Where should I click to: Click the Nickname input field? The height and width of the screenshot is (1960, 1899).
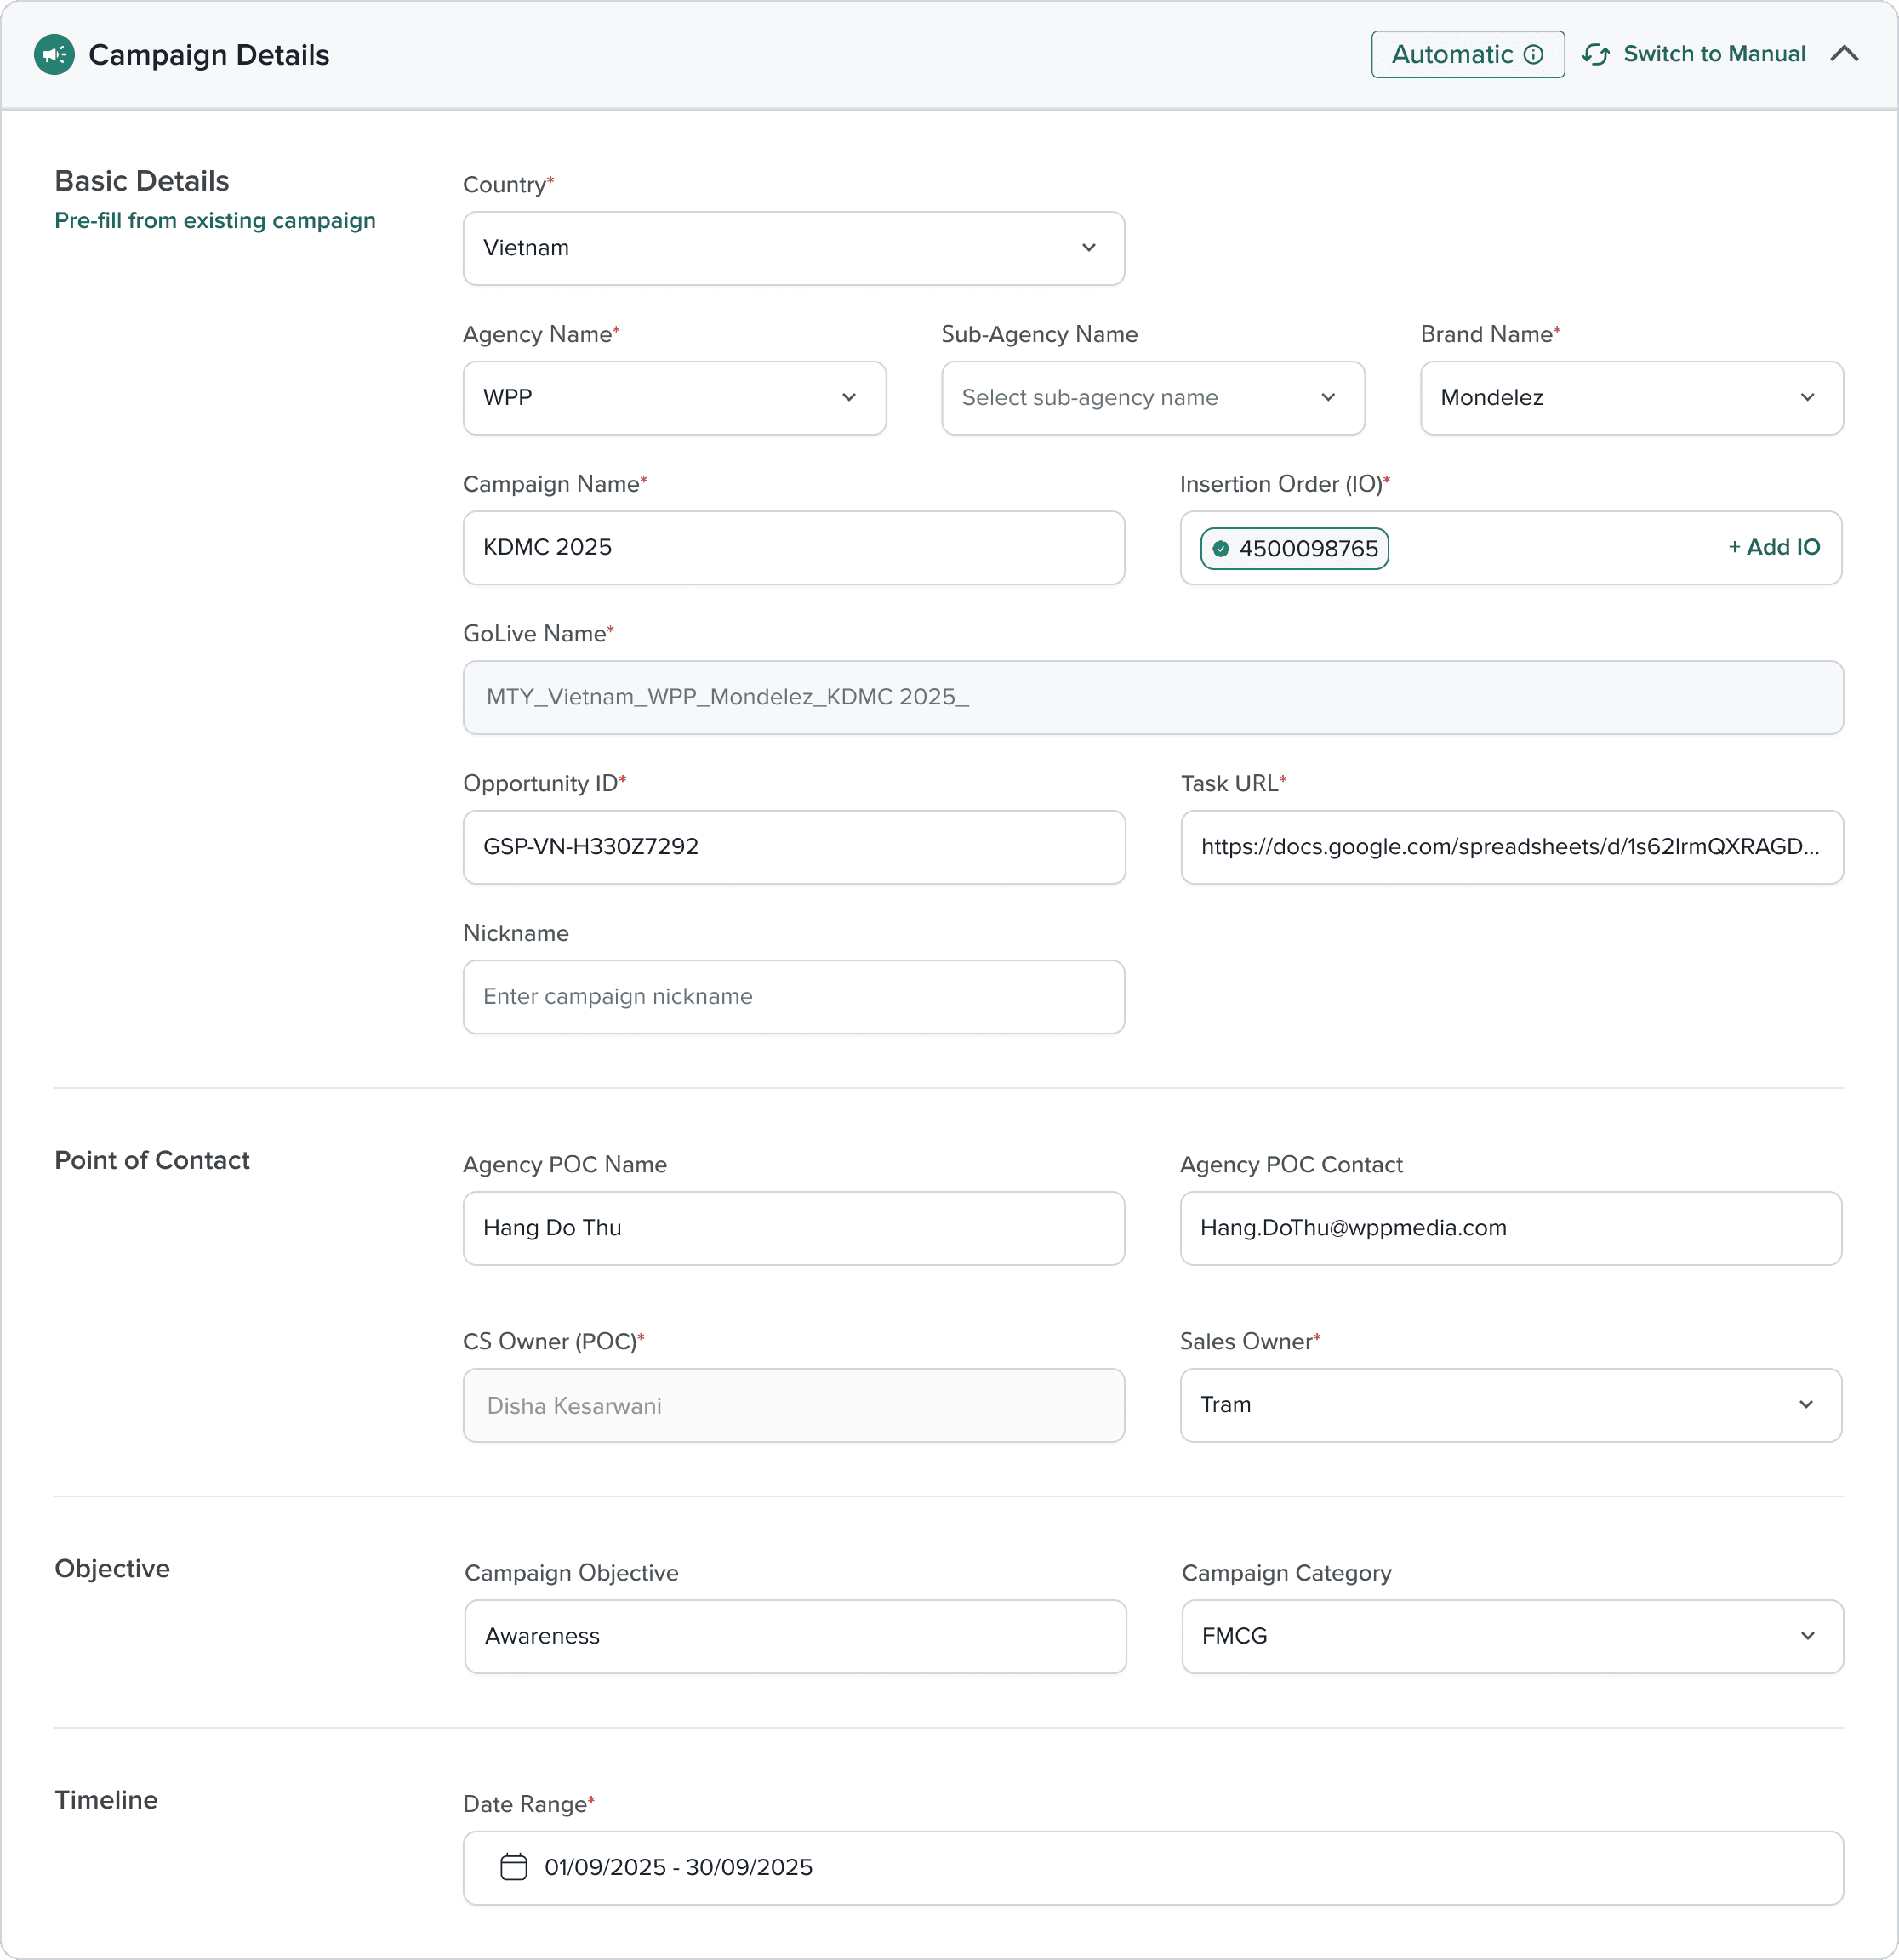click(793, 997)
